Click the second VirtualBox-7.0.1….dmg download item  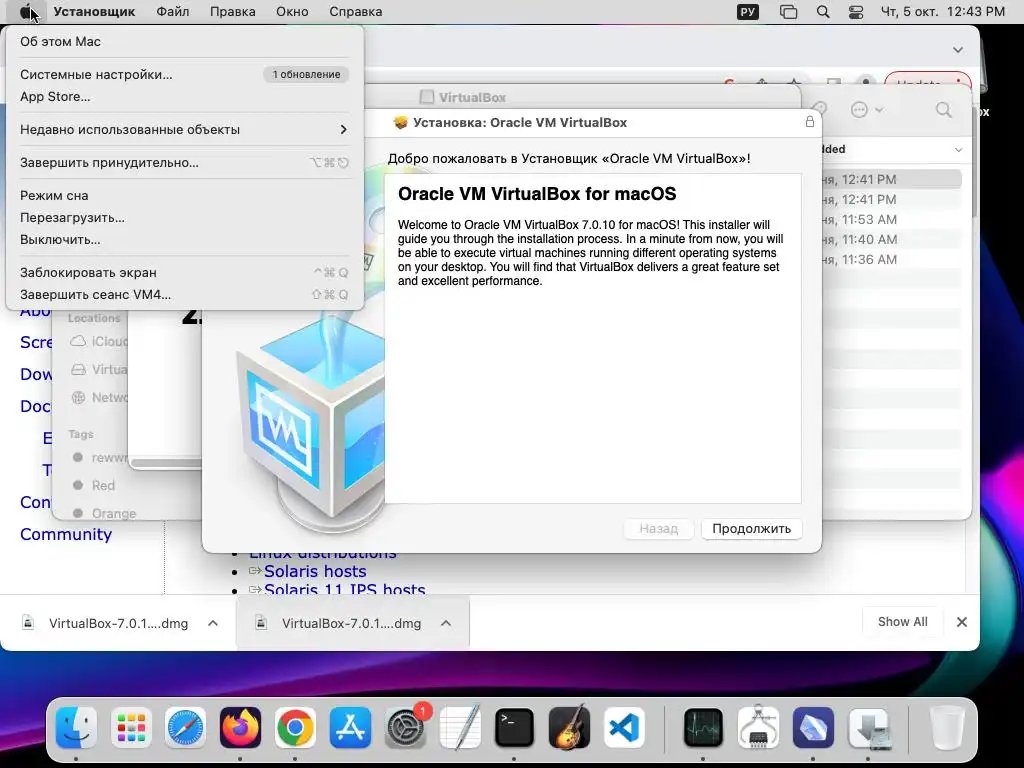pos(351,623)
